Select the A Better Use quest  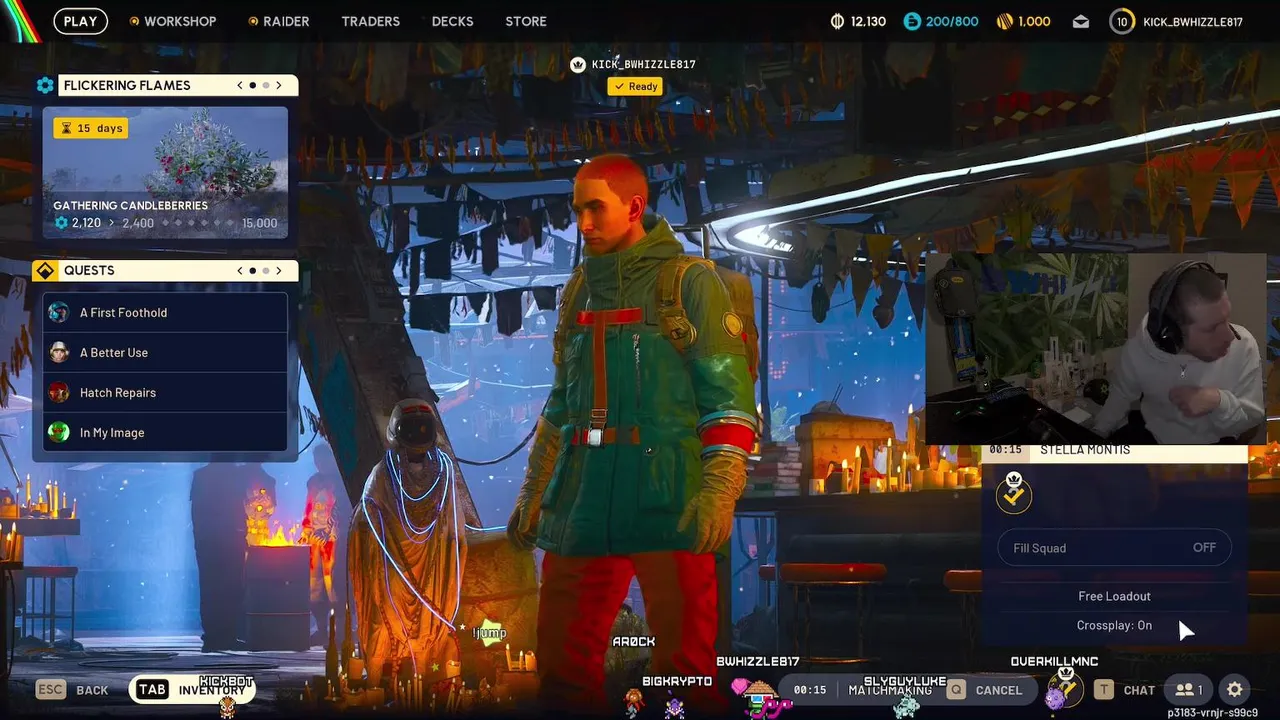(x=165, y=352)
